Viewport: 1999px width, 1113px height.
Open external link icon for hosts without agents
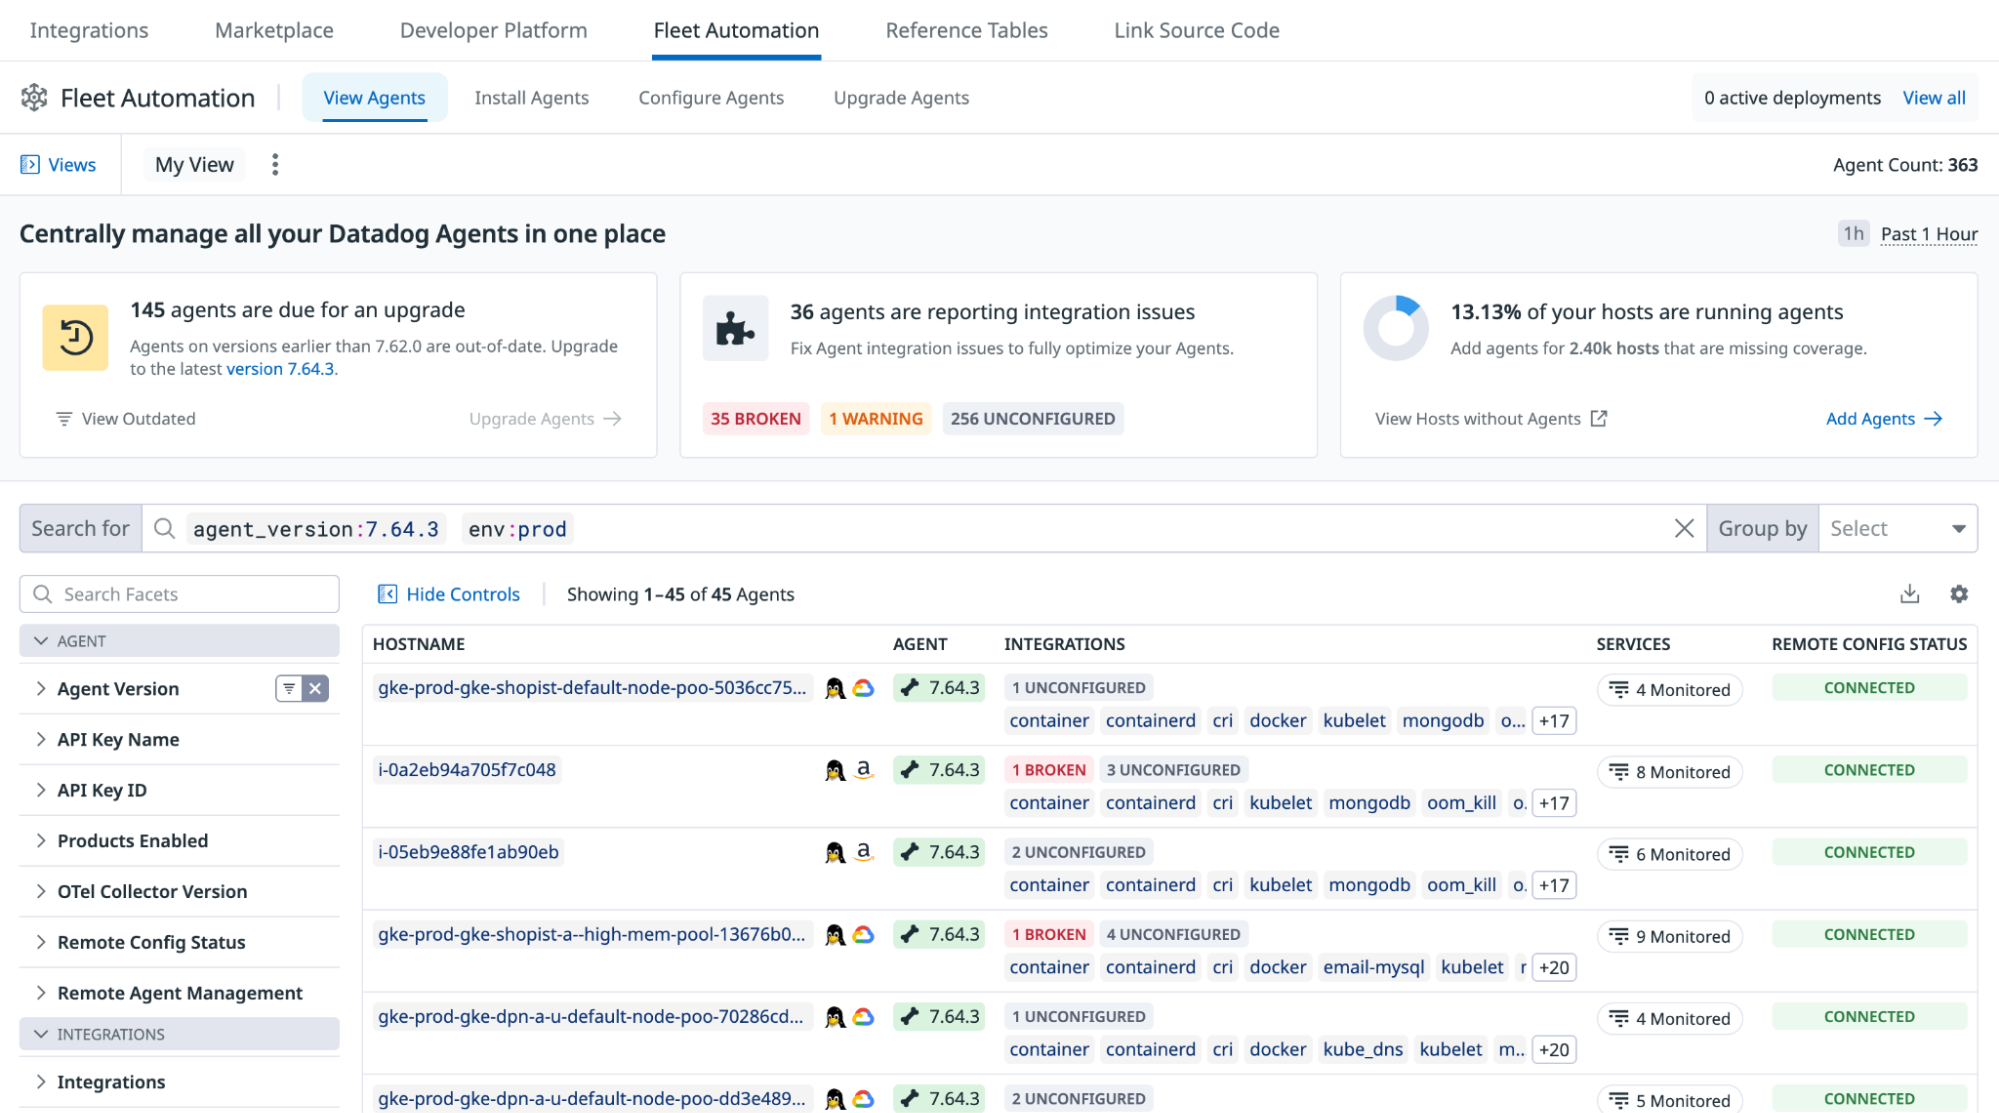pos(1599,418)
